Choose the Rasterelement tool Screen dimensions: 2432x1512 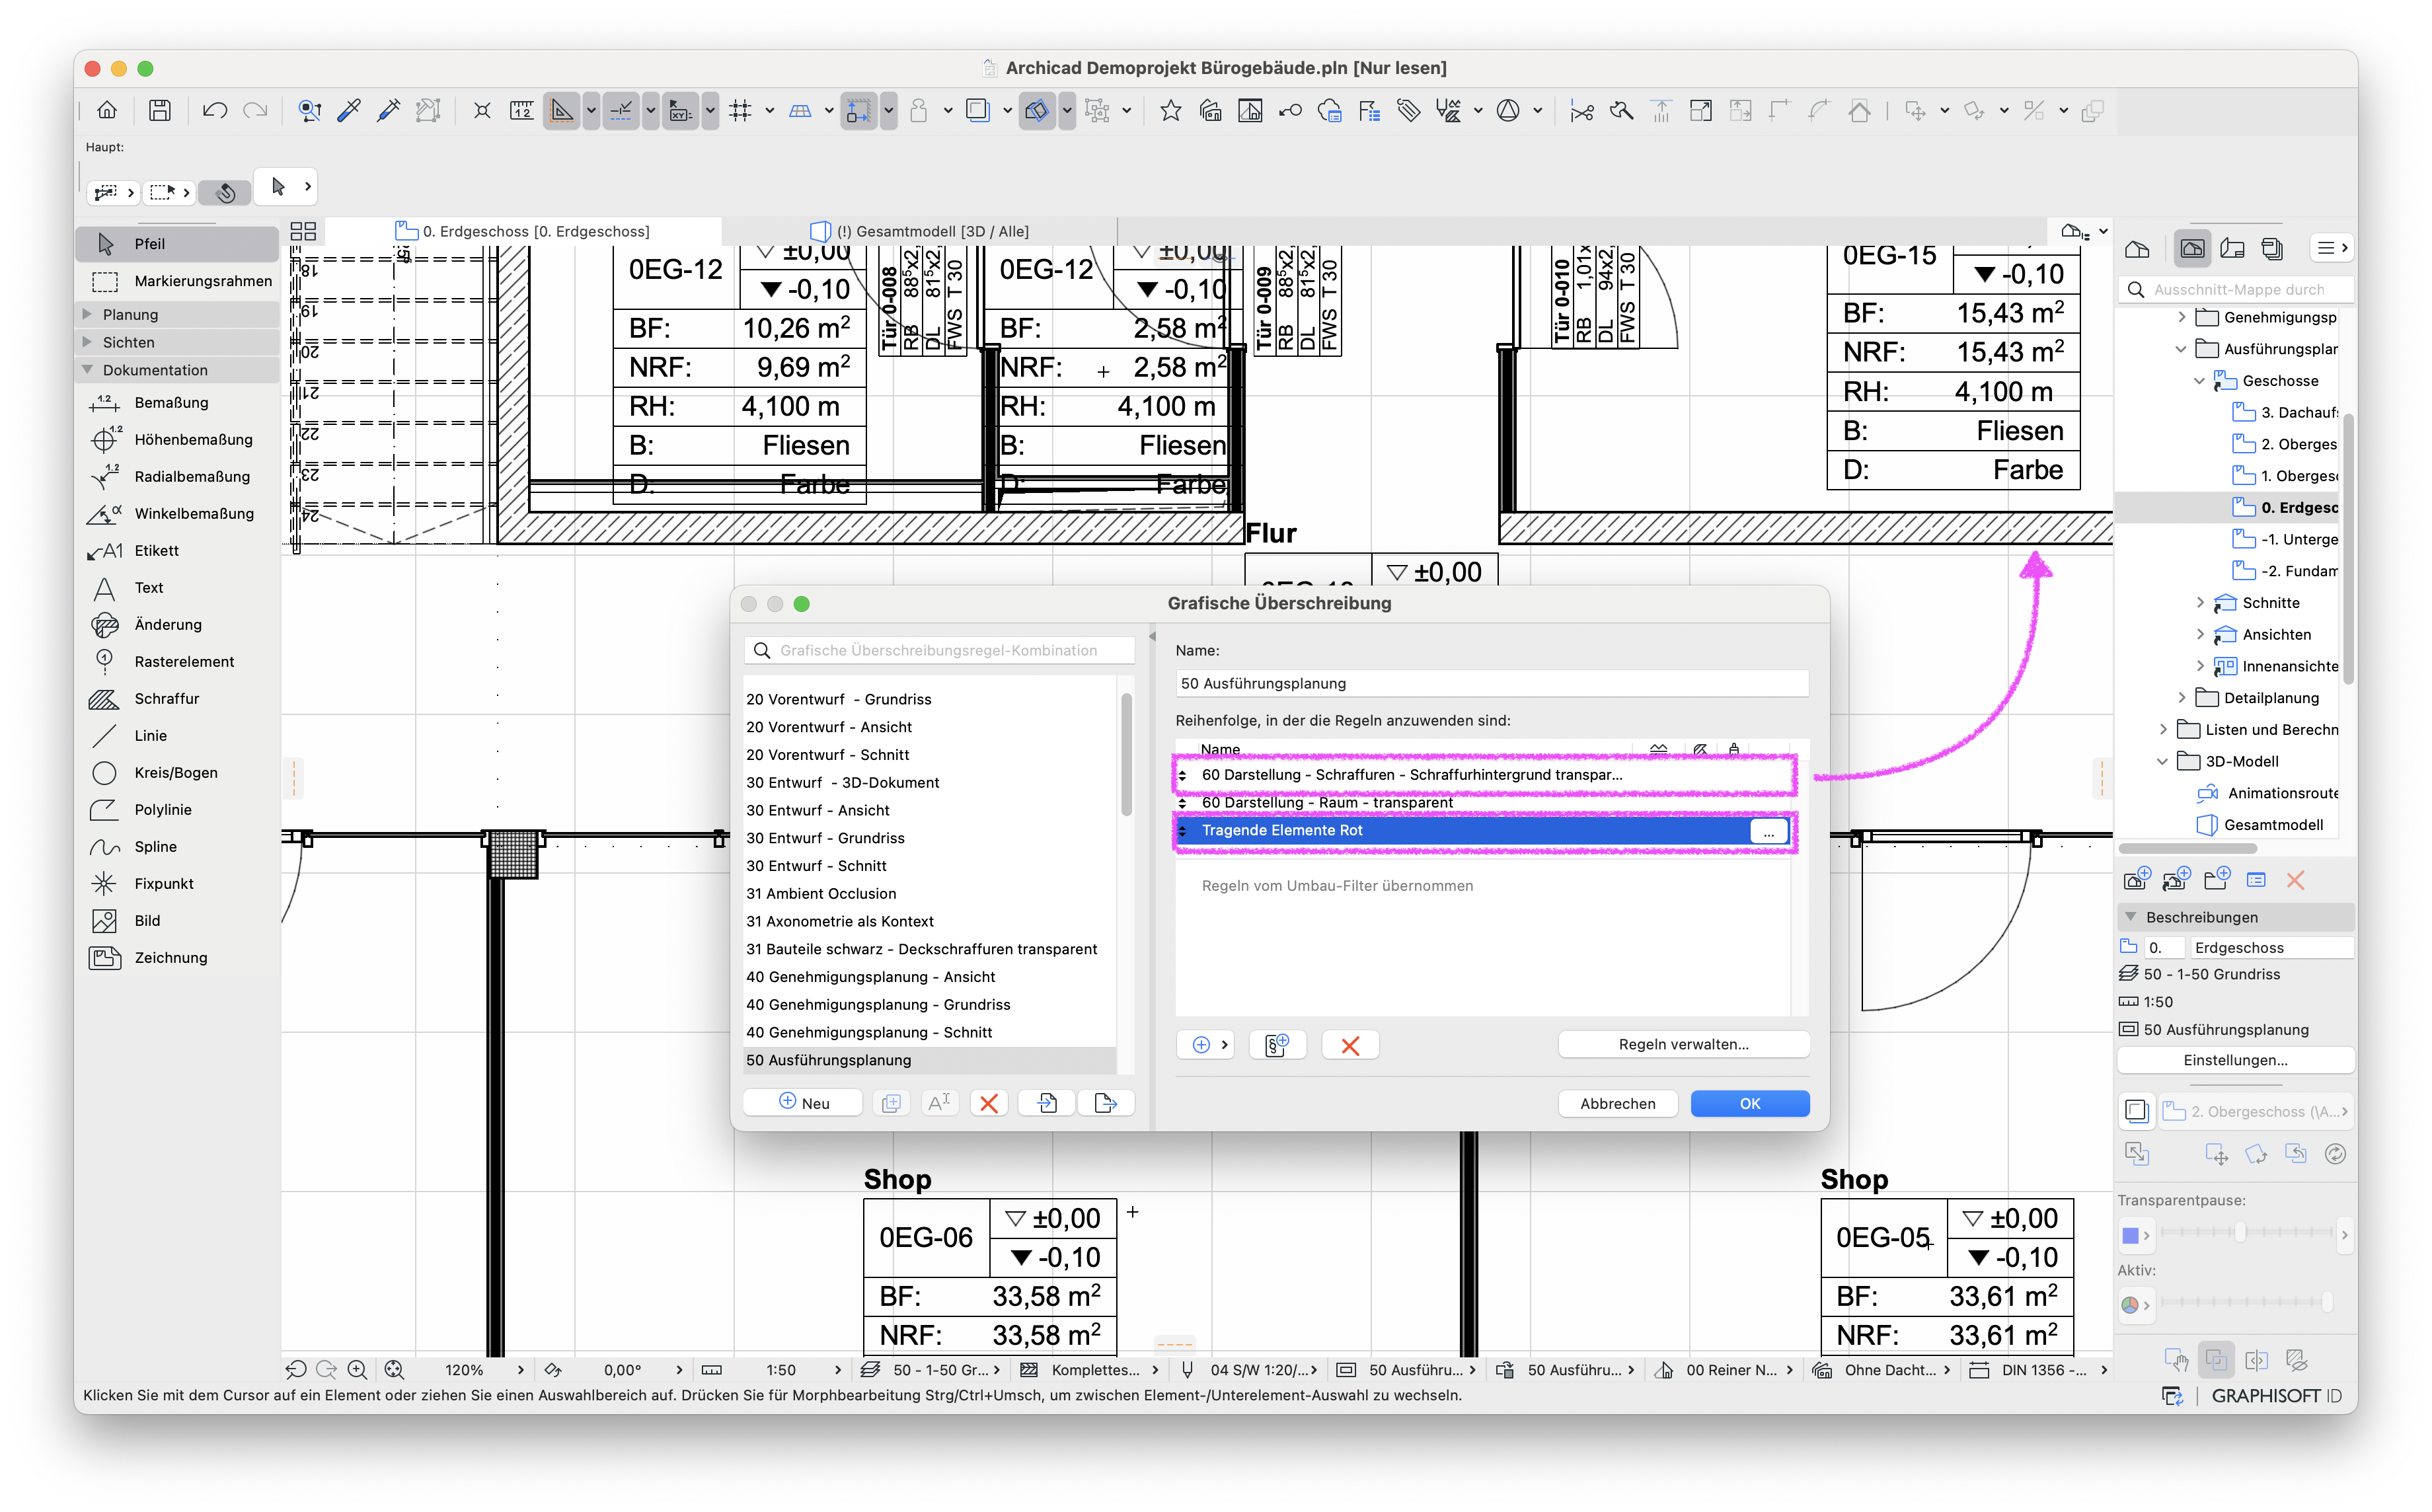tap(177, 661)
